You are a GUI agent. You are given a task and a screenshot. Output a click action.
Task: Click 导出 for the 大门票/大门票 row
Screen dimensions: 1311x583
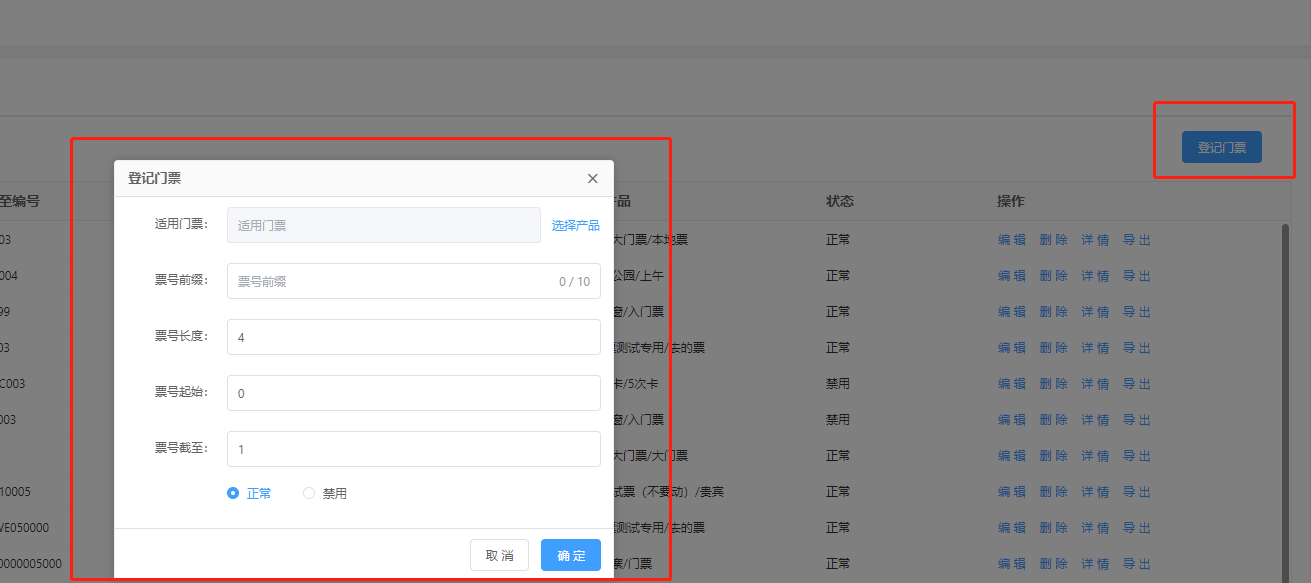1137,456
